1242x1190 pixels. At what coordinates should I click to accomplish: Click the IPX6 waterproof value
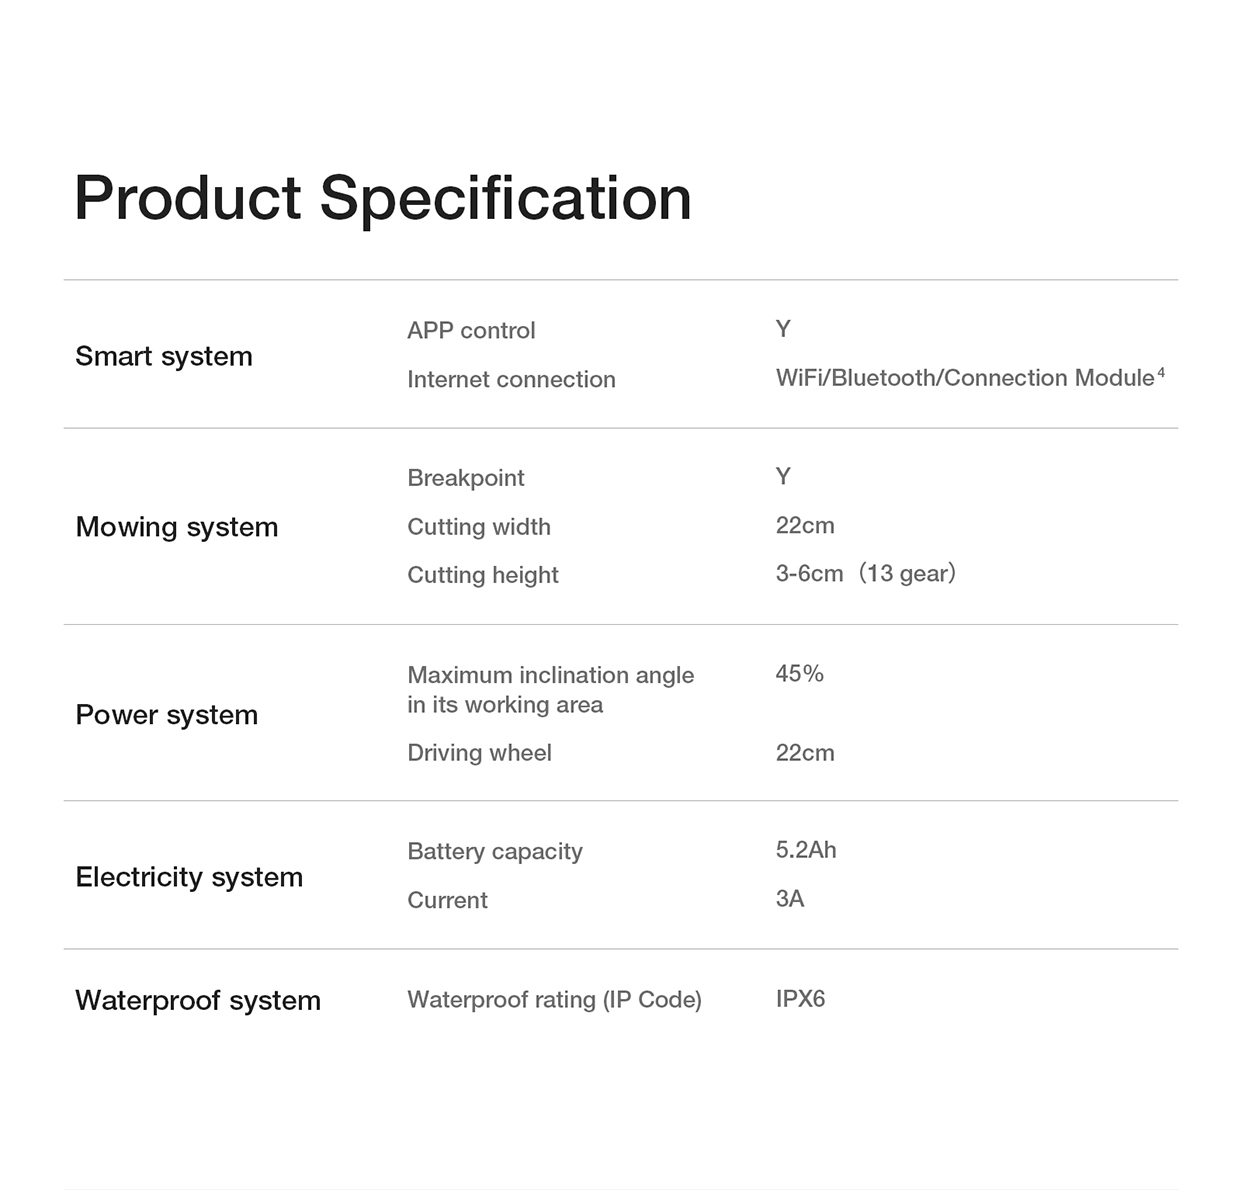pyautogui.click(x=800, y=999)
